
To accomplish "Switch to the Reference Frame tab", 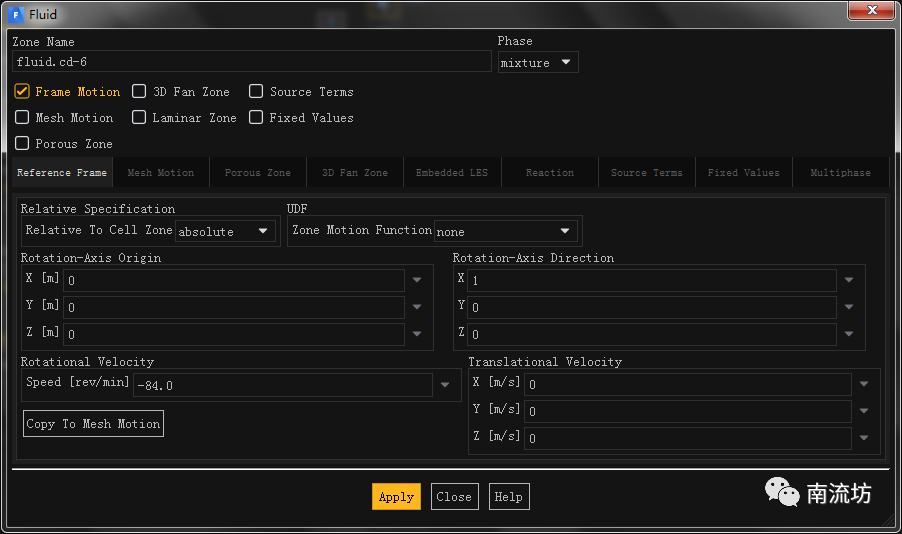I will point(62,173).
